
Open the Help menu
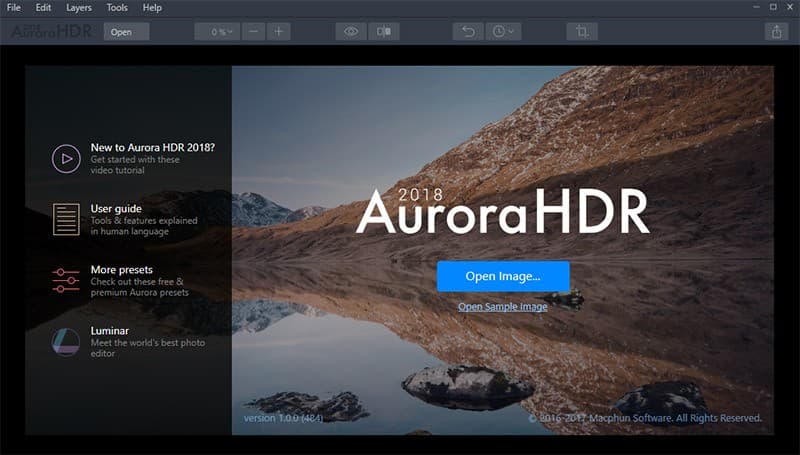152,8
